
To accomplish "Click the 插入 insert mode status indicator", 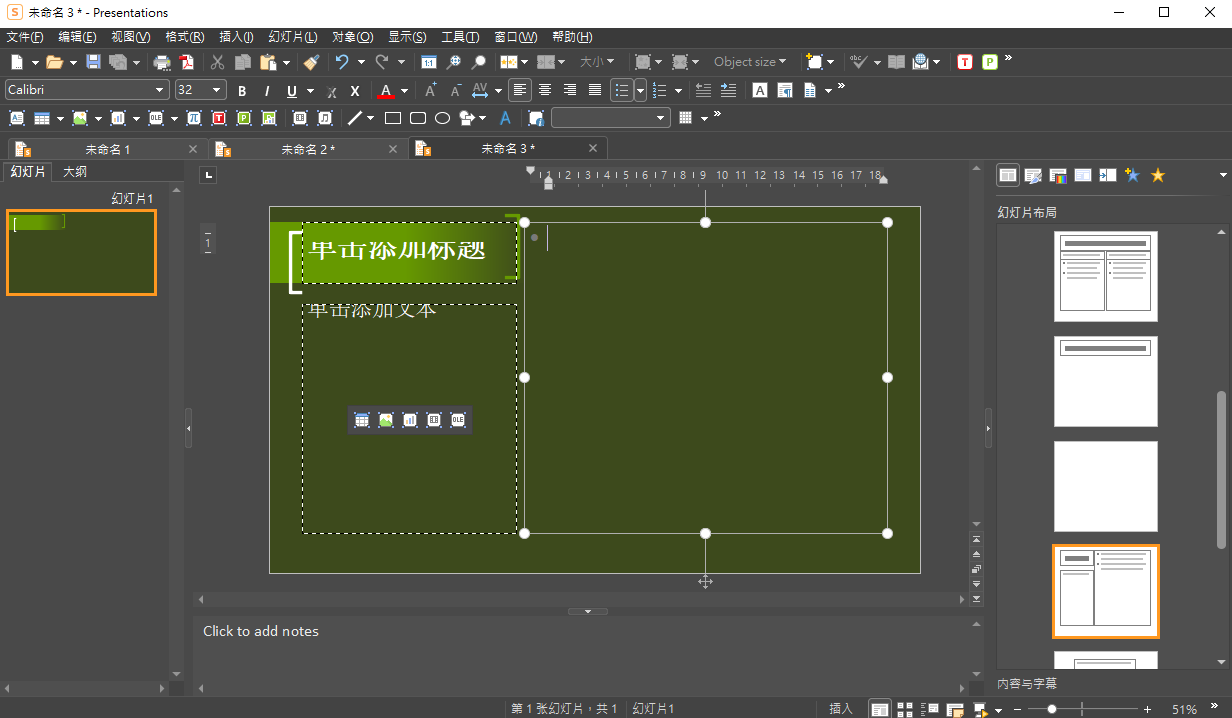I will point(841,709).
